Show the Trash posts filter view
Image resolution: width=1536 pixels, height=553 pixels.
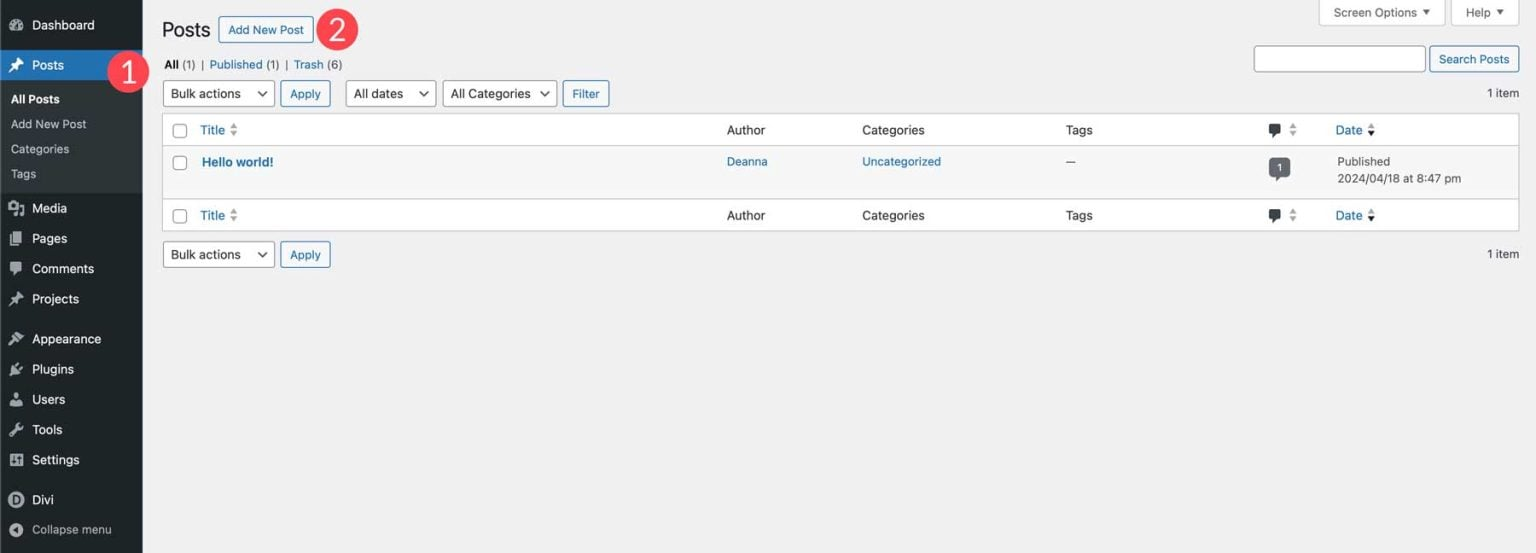pos(308,65)
